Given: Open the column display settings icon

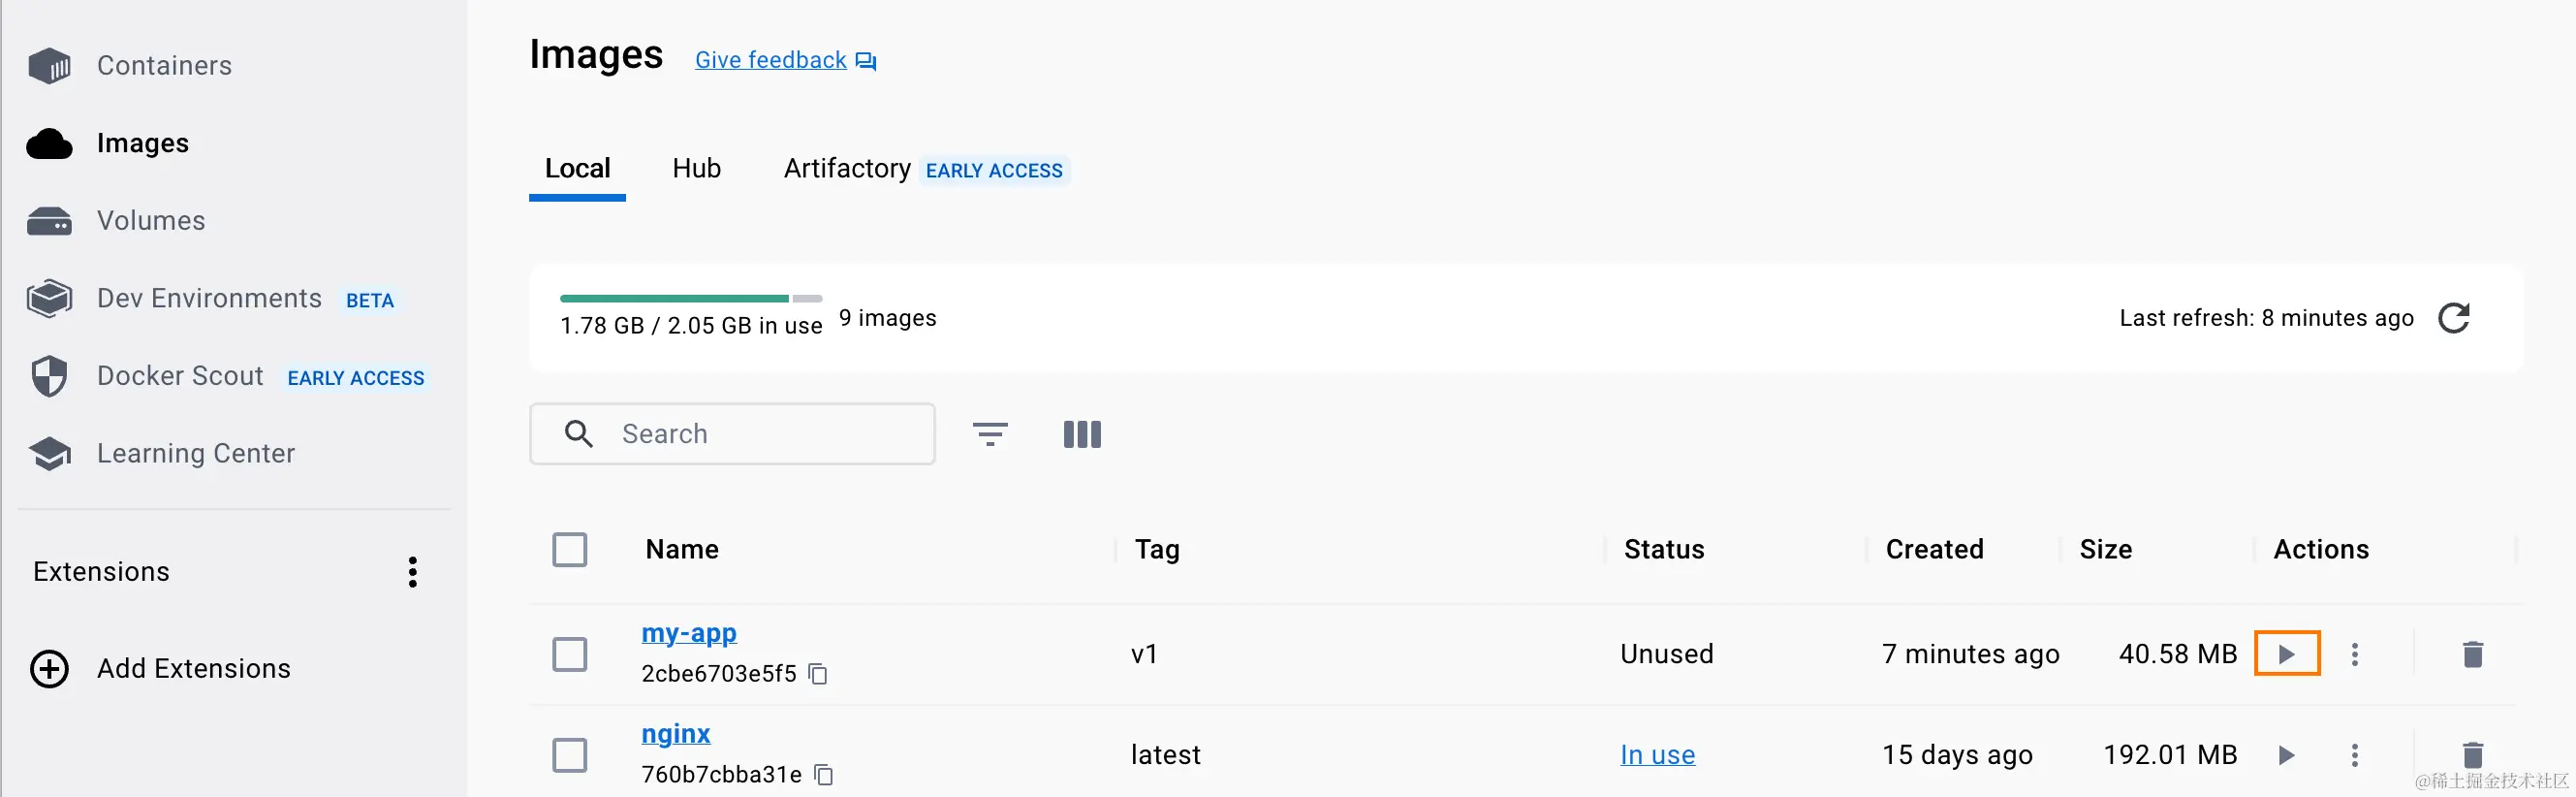Looking at the screenshot, I should (x=1082, y=434).
